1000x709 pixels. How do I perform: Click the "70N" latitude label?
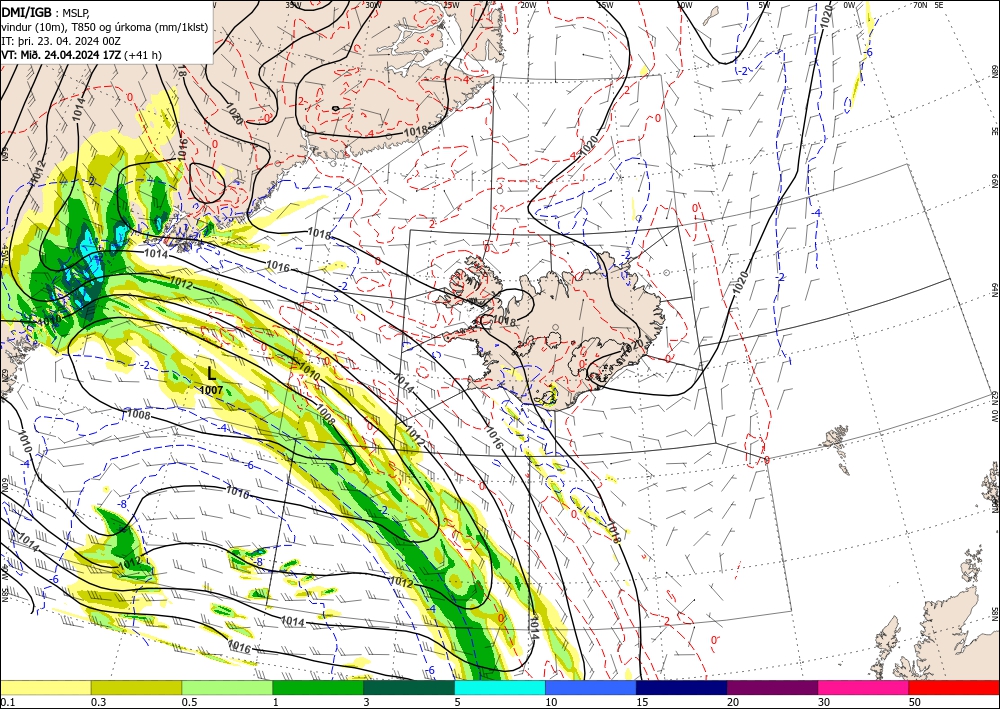coord(920,4)
